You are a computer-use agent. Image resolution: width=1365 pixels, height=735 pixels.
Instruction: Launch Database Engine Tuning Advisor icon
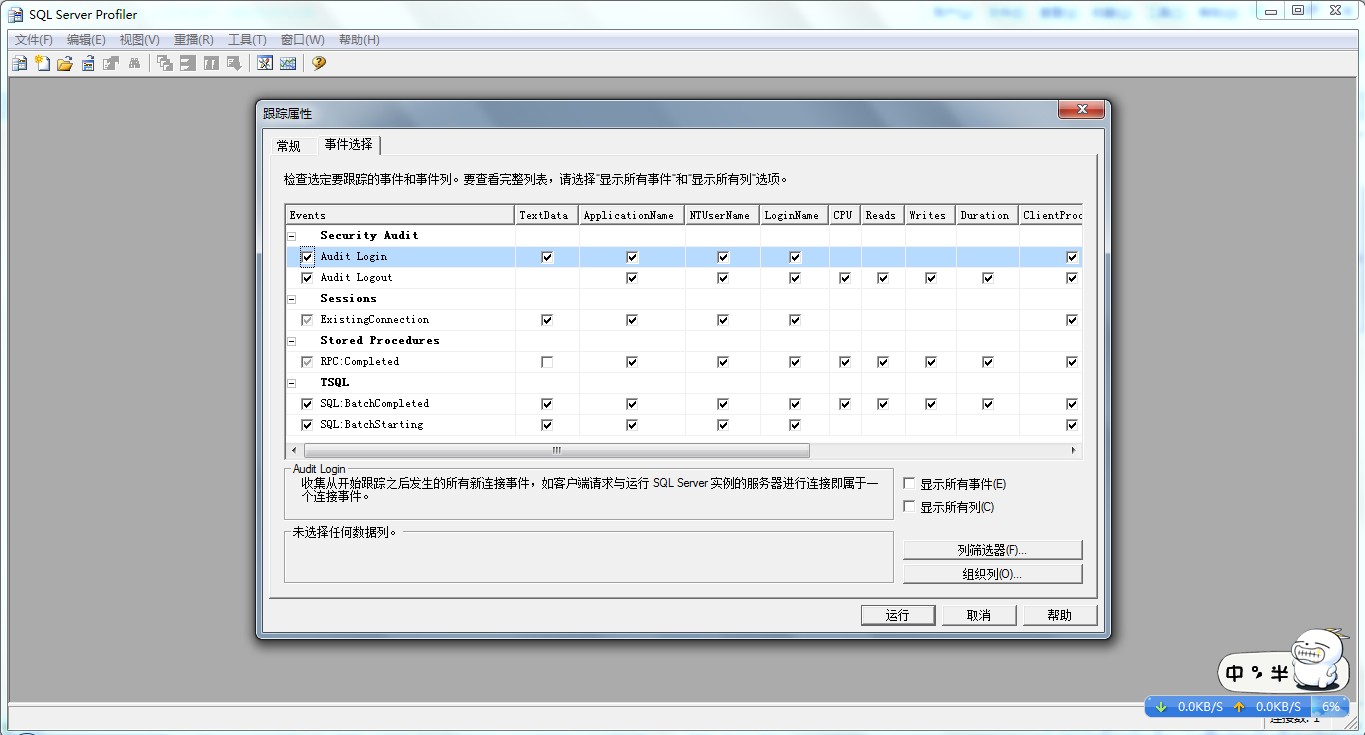click(x=265, y=63)
